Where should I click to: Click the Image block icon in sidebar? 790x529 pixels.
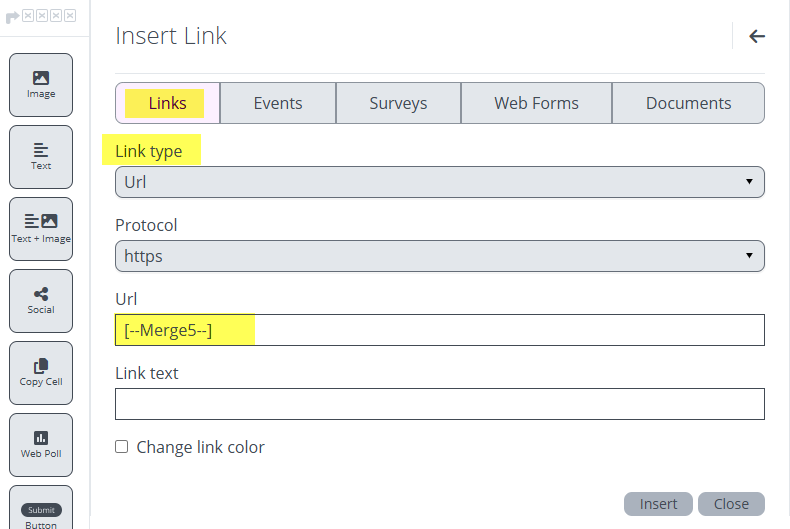pyautogui.click(x=41, y=84)
